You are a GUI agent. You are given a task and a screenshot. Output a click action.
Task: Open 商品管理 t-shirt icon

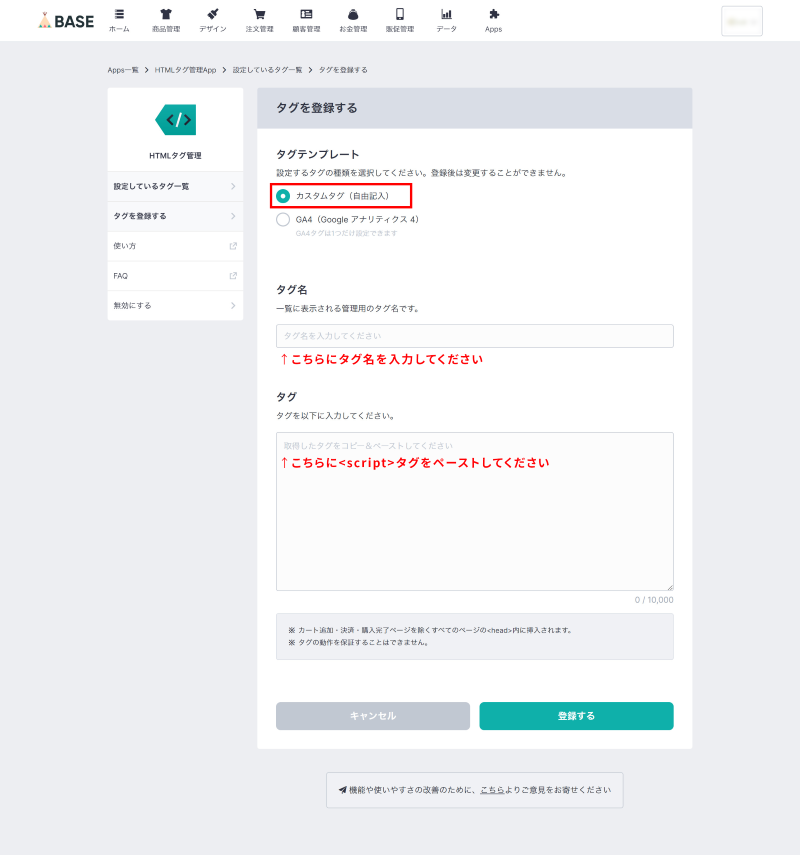[x=166, y=14]
